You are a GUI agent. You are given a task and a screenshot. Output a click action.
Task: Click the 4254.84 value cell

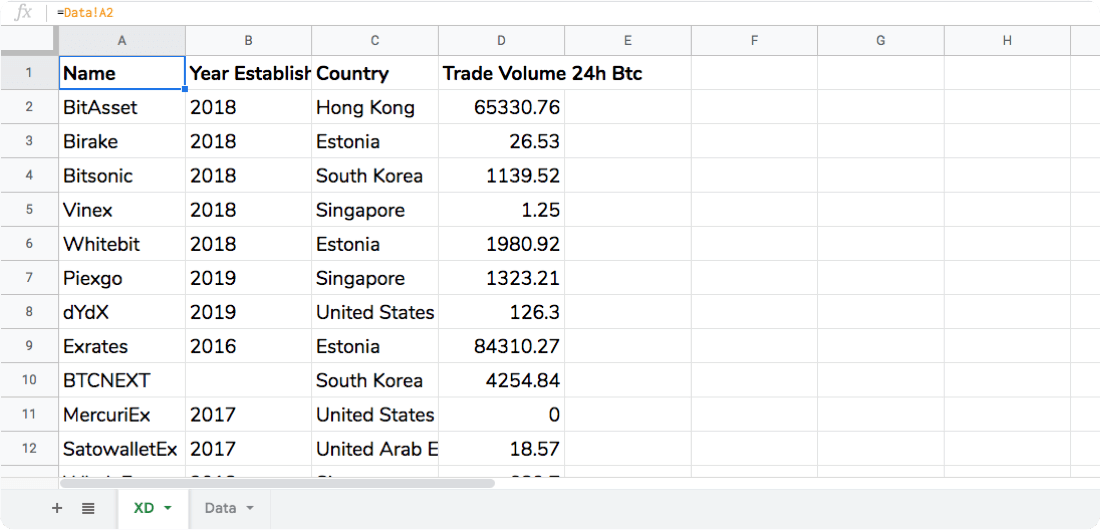click(501, 380)
